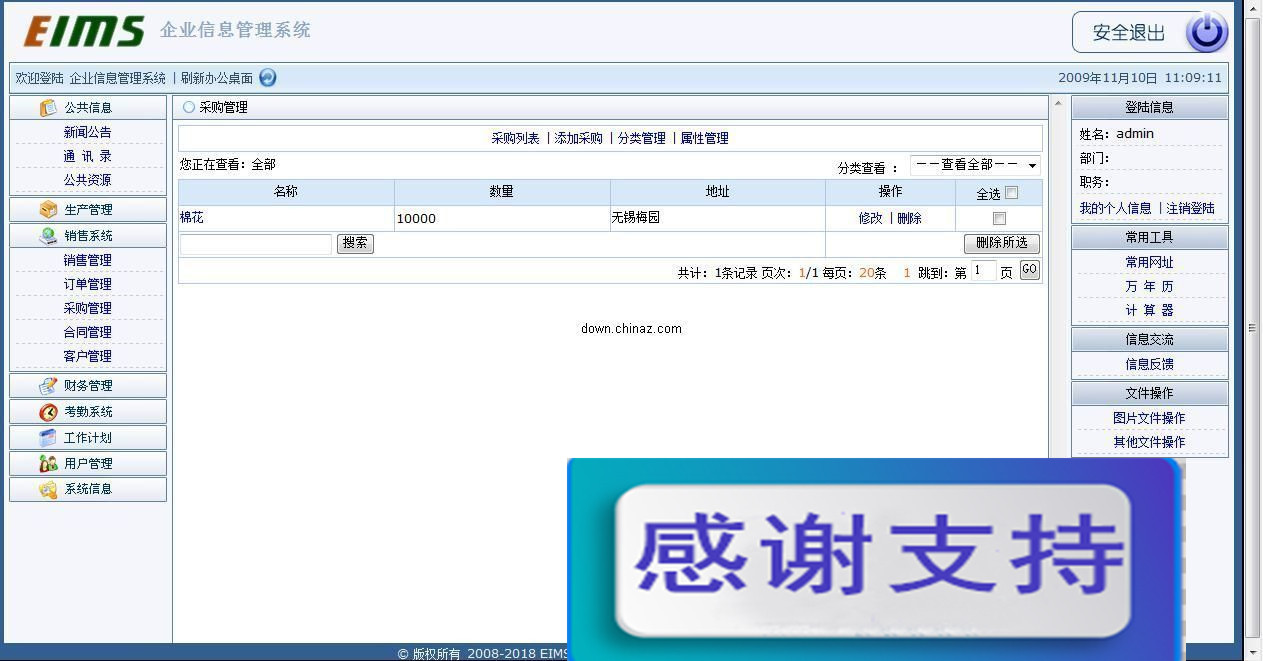Expand the 生产管理 menu section
Screen dimensions: 1263x661
[x=88, y=209]
